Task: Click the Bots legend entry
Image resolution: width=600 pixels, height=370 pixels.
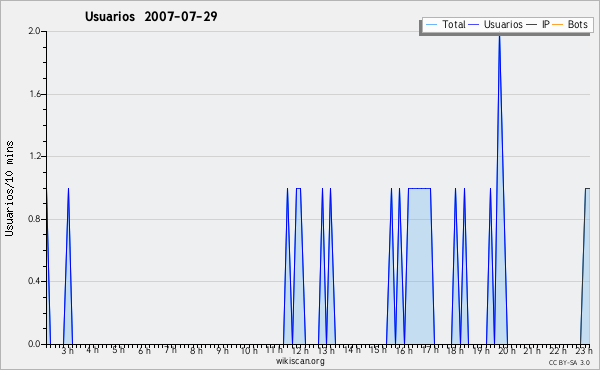Action: 570,24
